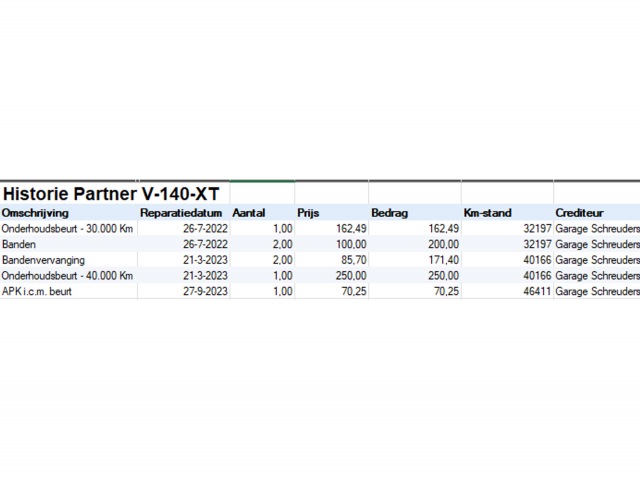Select the Onderhoudsbeurt - 30.000 Km cell
Image resolution: width=640 pixels, height=479 pixels.
point(68,229)
